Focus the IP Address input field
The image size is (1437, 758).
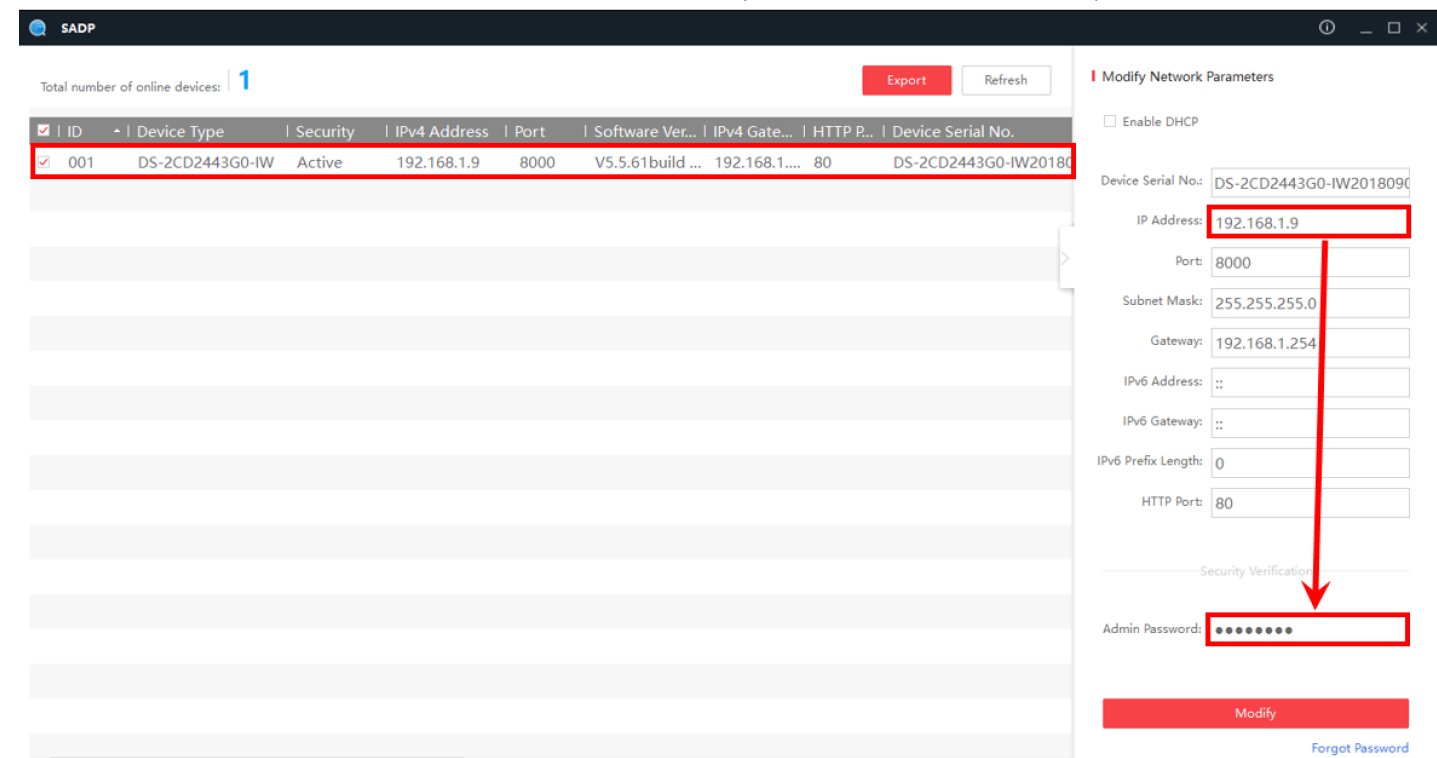1310,222
